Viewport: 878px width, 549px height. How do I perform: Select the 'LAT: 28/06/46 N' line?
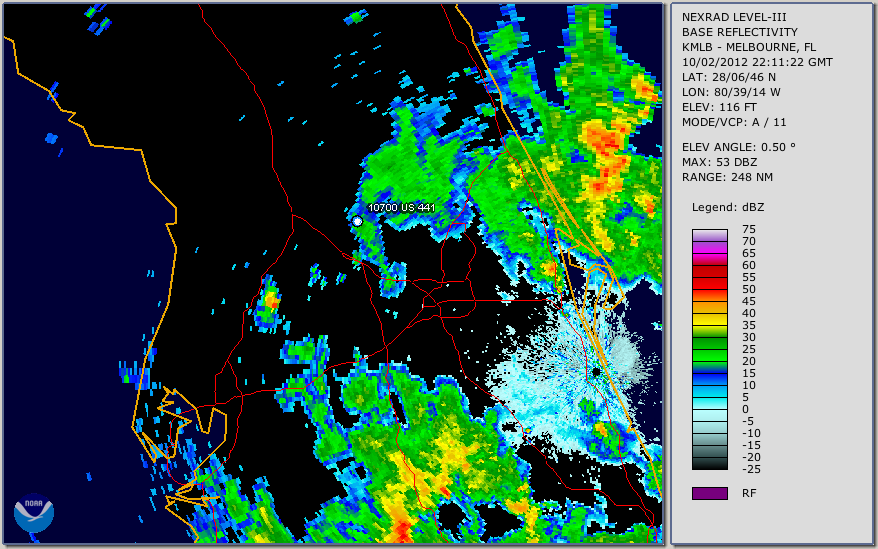tap(728, 77)
